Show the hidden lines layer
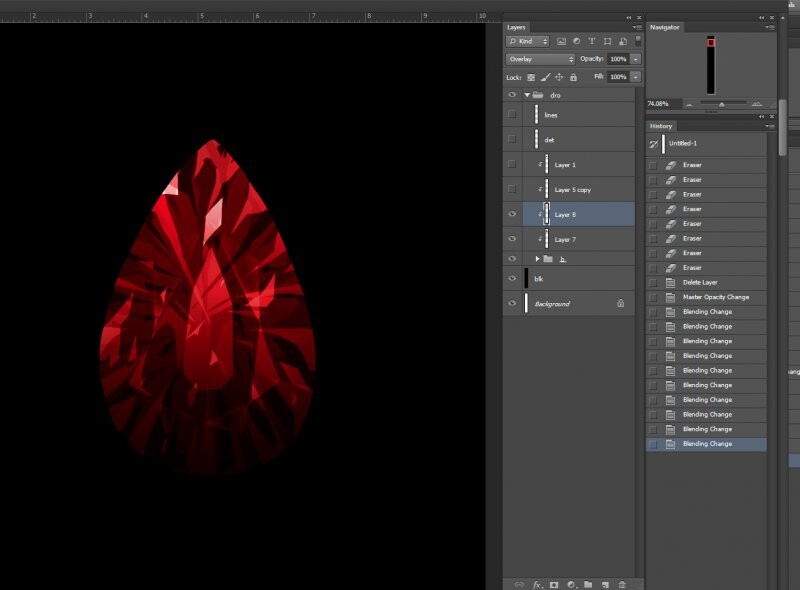 coord(512,115)
